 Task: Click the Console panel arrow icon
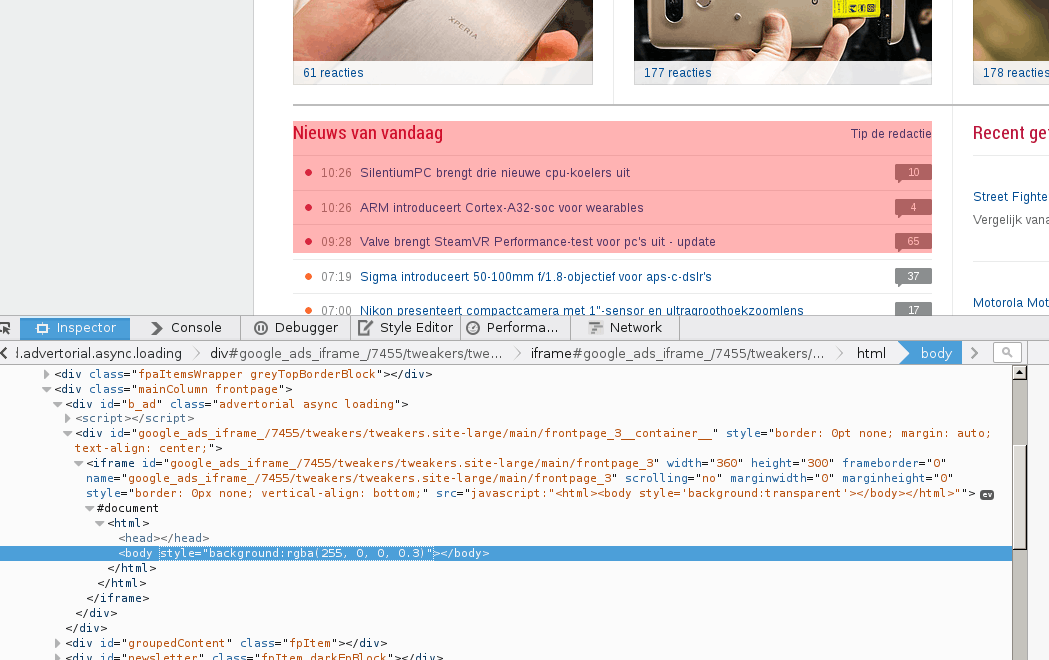[156, 328]
